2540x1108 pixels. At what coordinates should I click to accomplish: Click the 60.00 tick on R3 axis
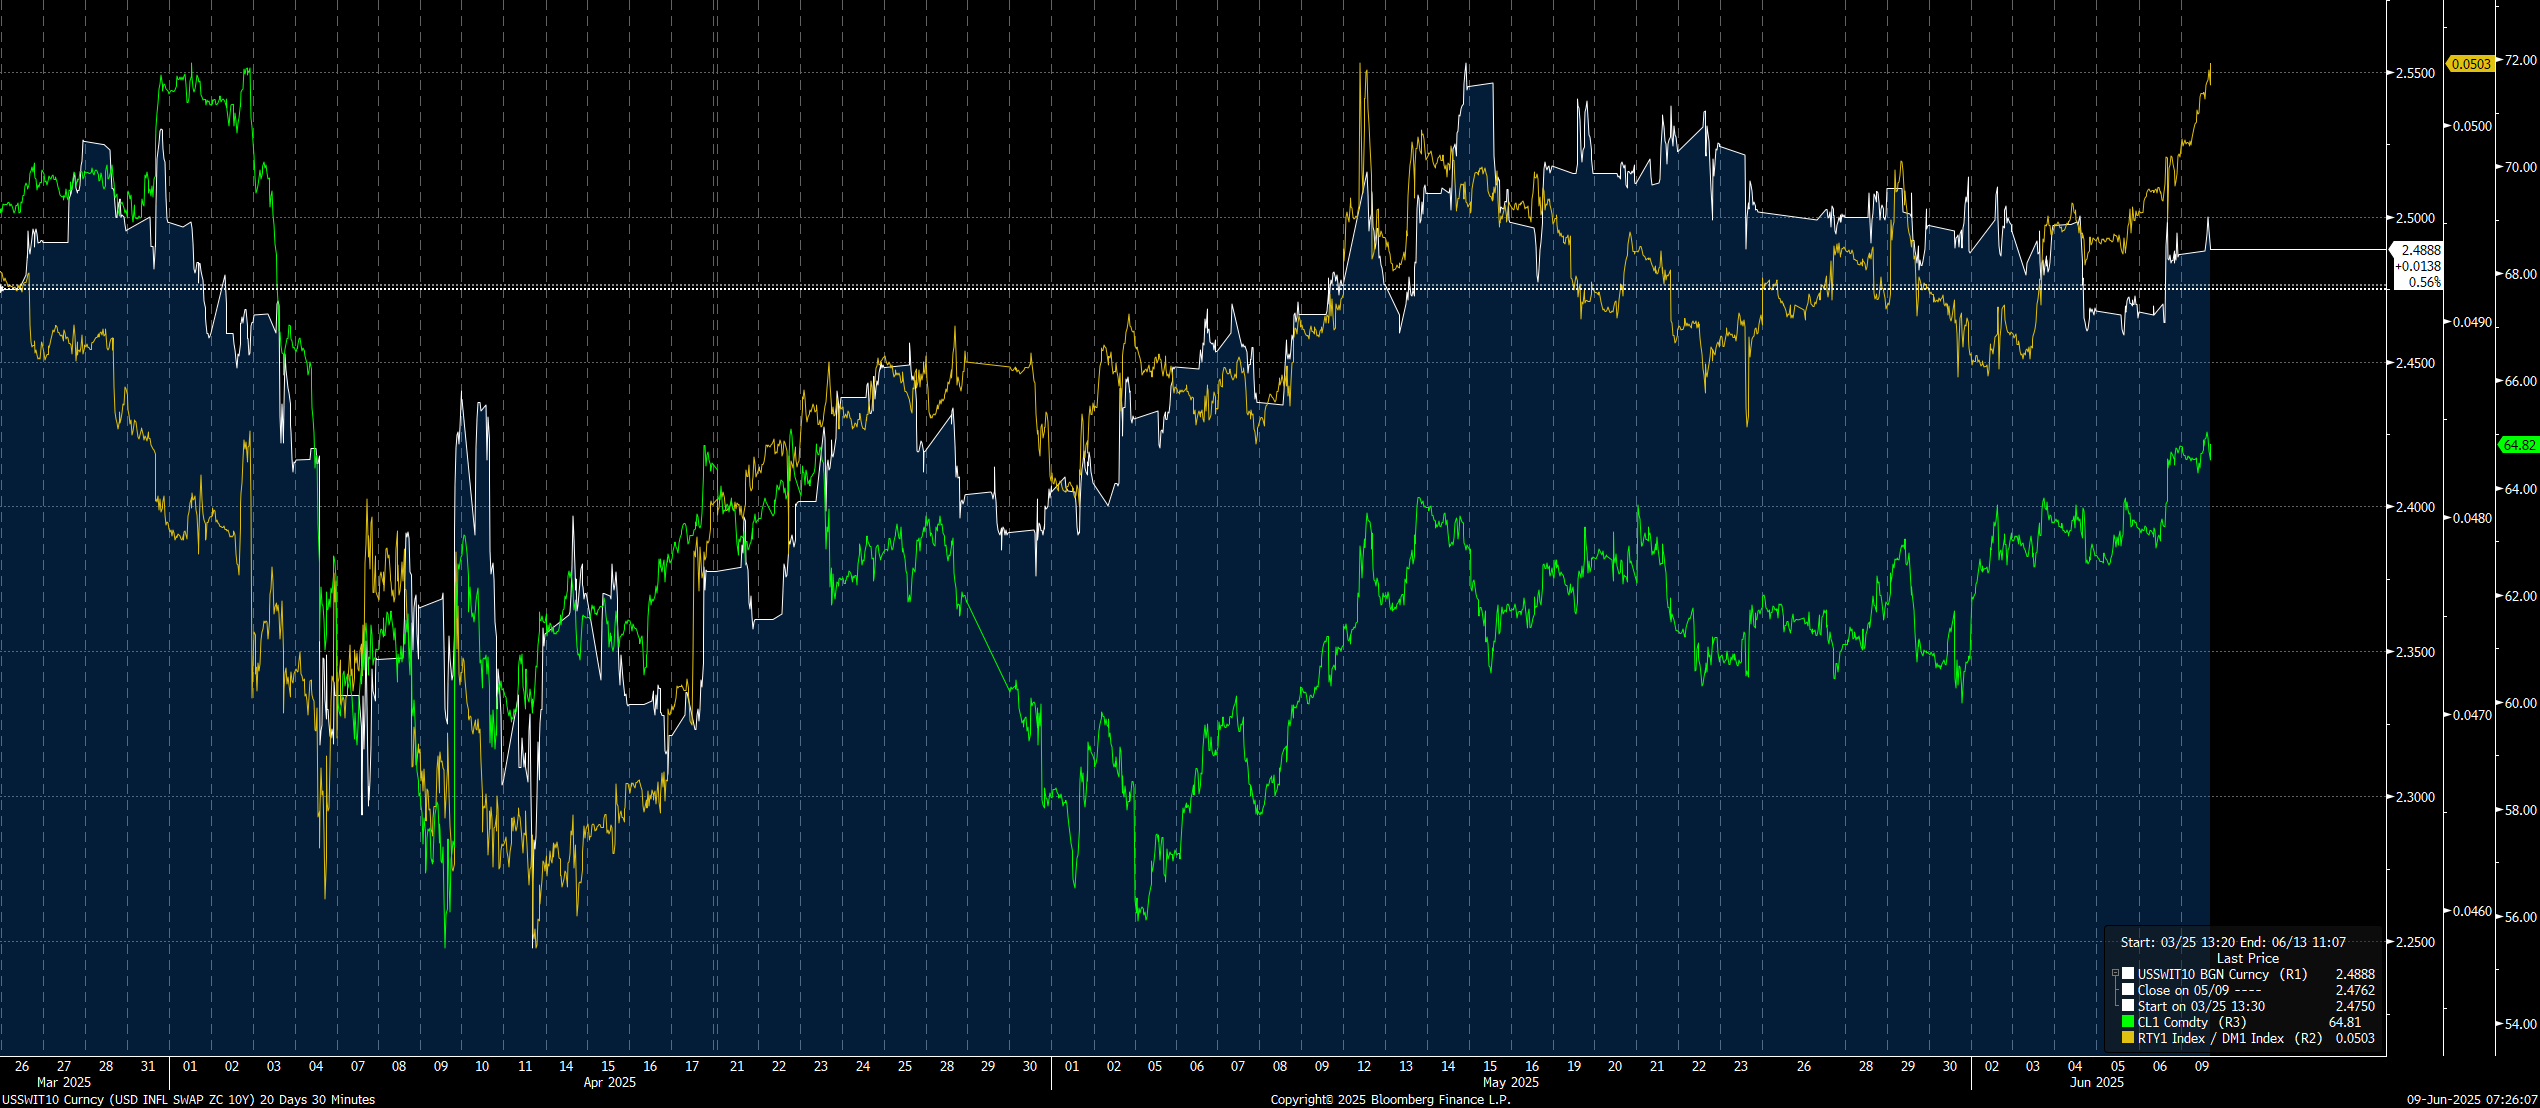pos(2520,703)
